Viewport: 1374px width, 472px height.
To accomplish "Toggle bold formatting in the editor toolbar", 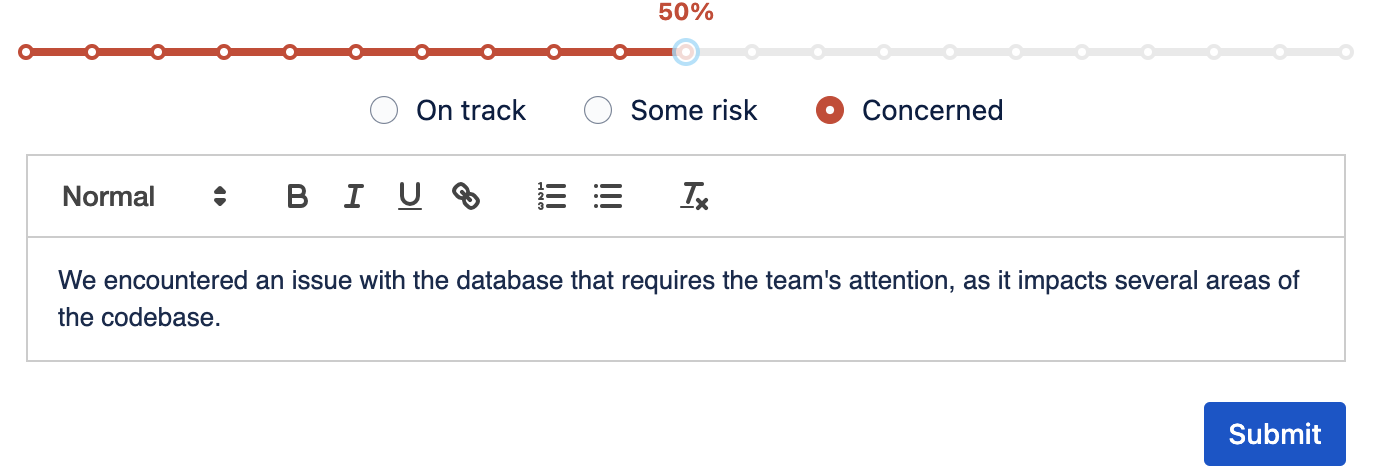I will point(297,196).
